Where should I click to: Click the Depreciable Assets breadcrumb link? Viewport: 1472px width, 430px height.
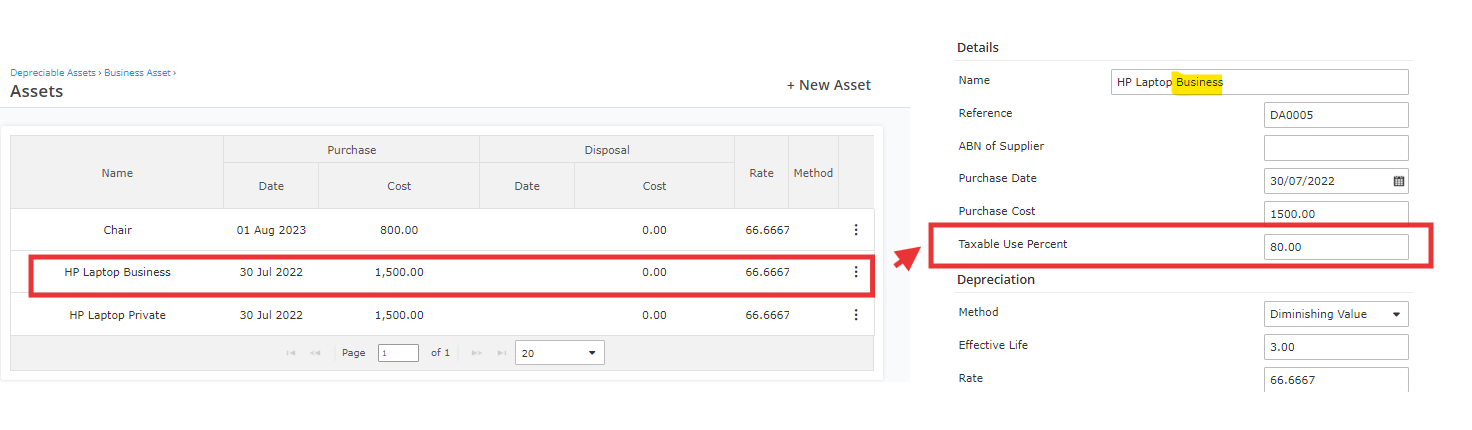point(53,73)
